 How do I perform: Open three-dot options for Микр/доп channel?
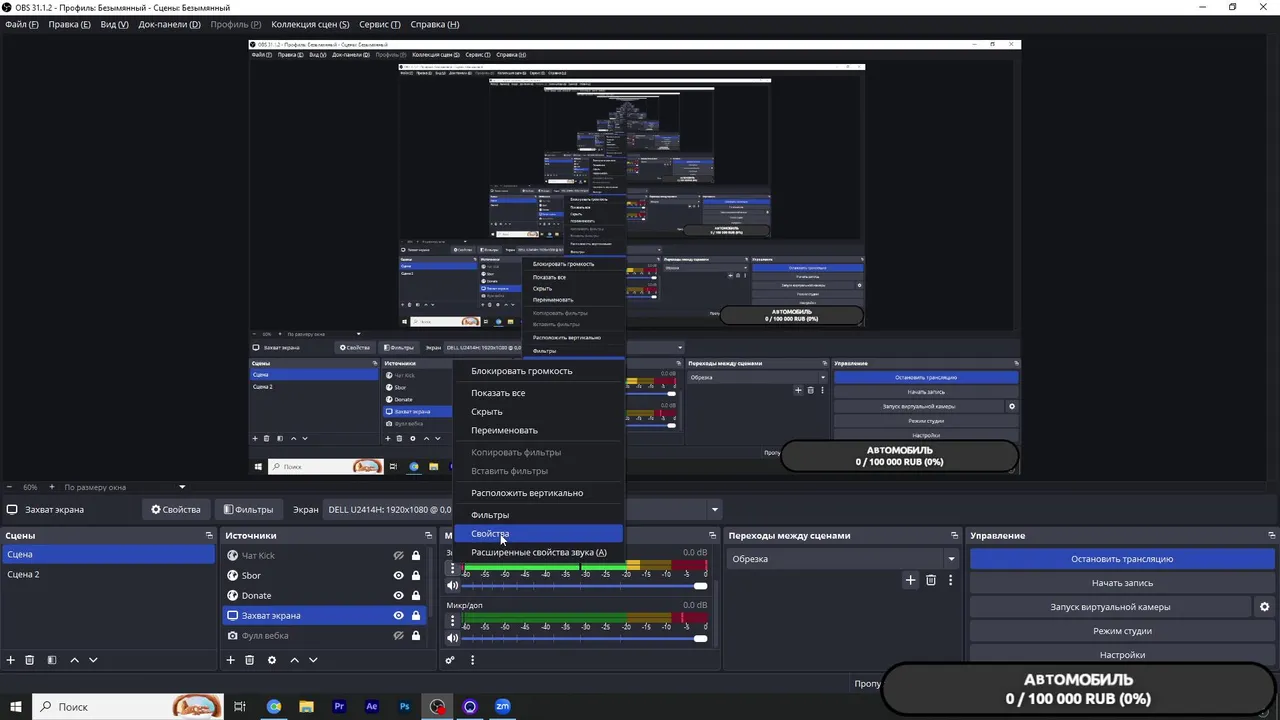(452, 621)
